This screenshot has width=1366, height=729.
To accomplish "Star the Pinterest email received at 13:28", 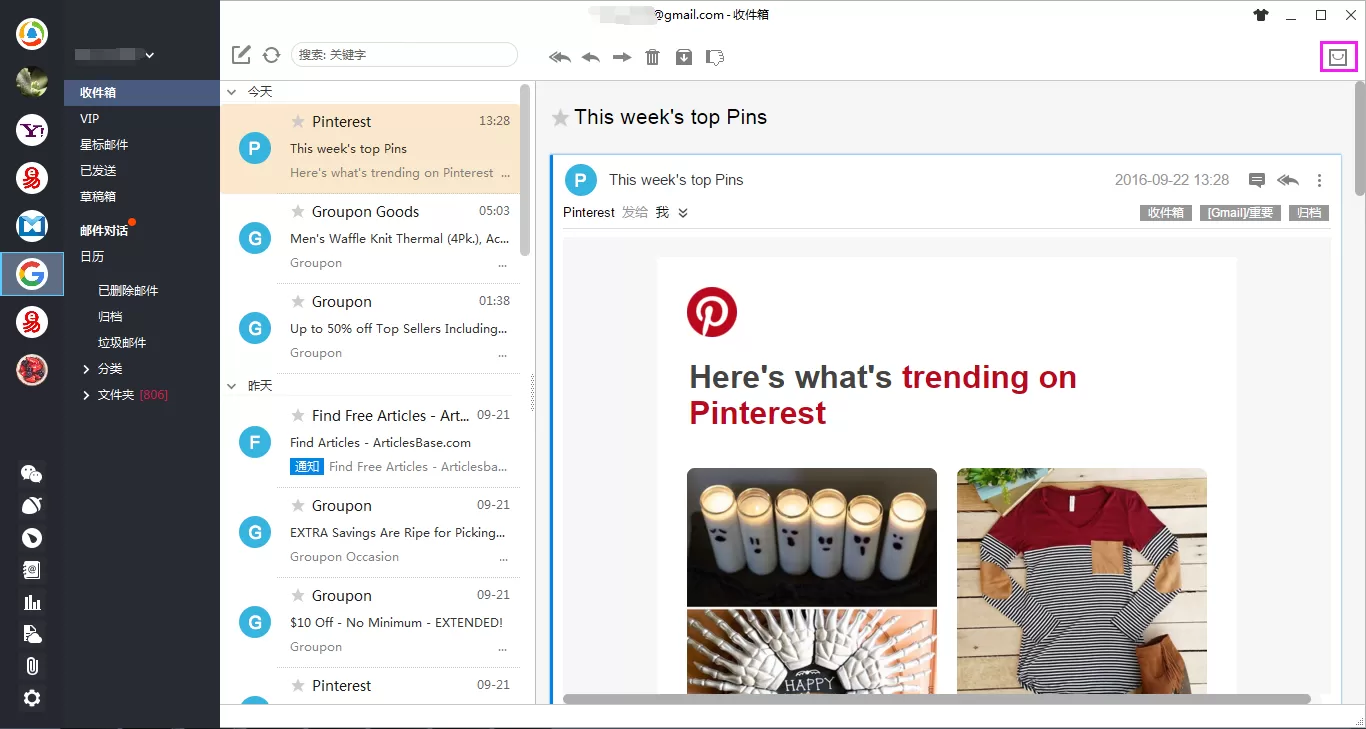I will pyautogui.click(x=298, y=121).
